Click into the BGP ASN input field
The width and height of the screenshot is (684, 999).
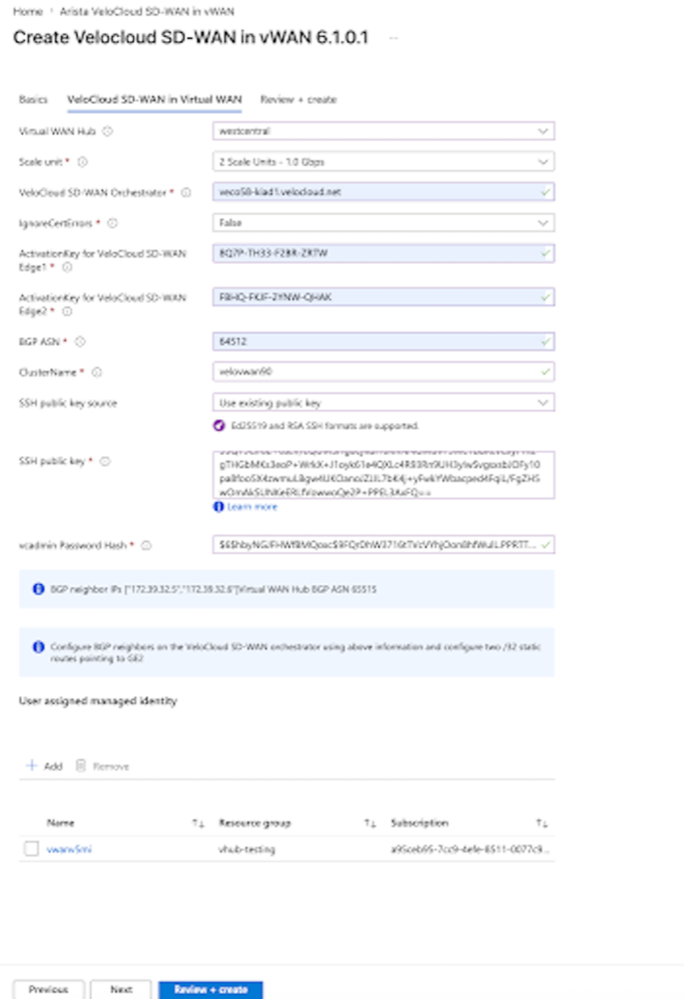383,341
